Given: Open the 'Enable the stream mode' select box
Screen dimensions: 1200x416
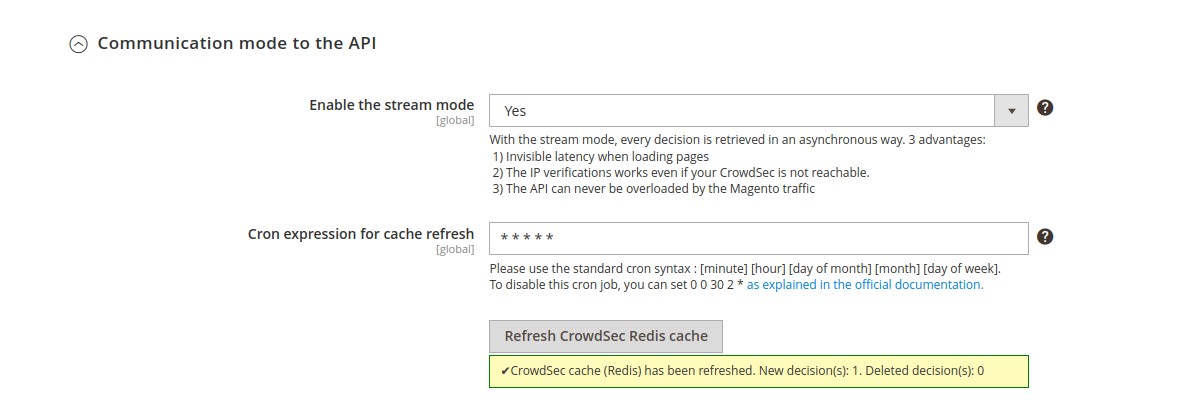Looking at the screenshot, I should tap(741, 110).
